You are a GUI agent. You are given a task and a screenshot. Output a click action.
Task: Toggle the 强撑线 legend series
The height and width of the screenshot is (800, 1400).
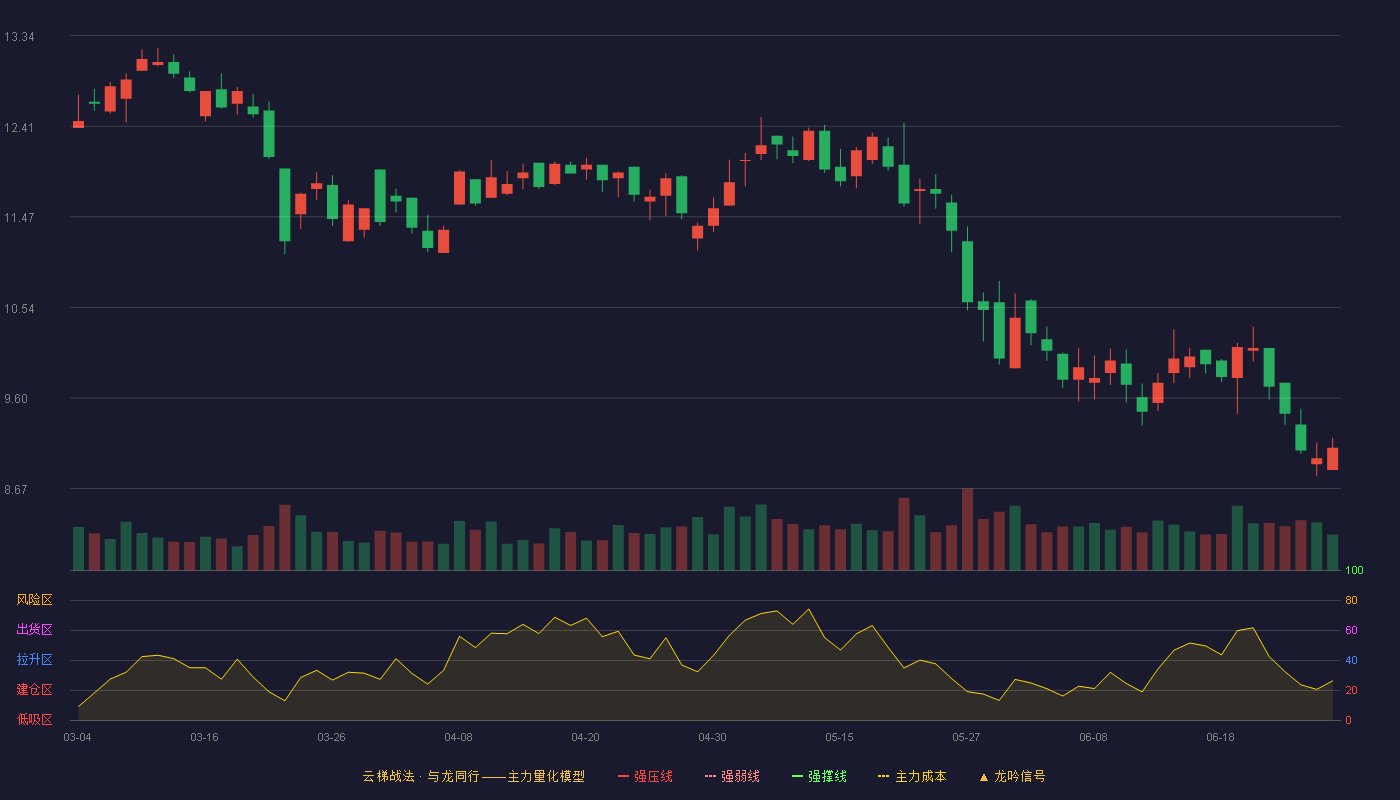[819, 776]
